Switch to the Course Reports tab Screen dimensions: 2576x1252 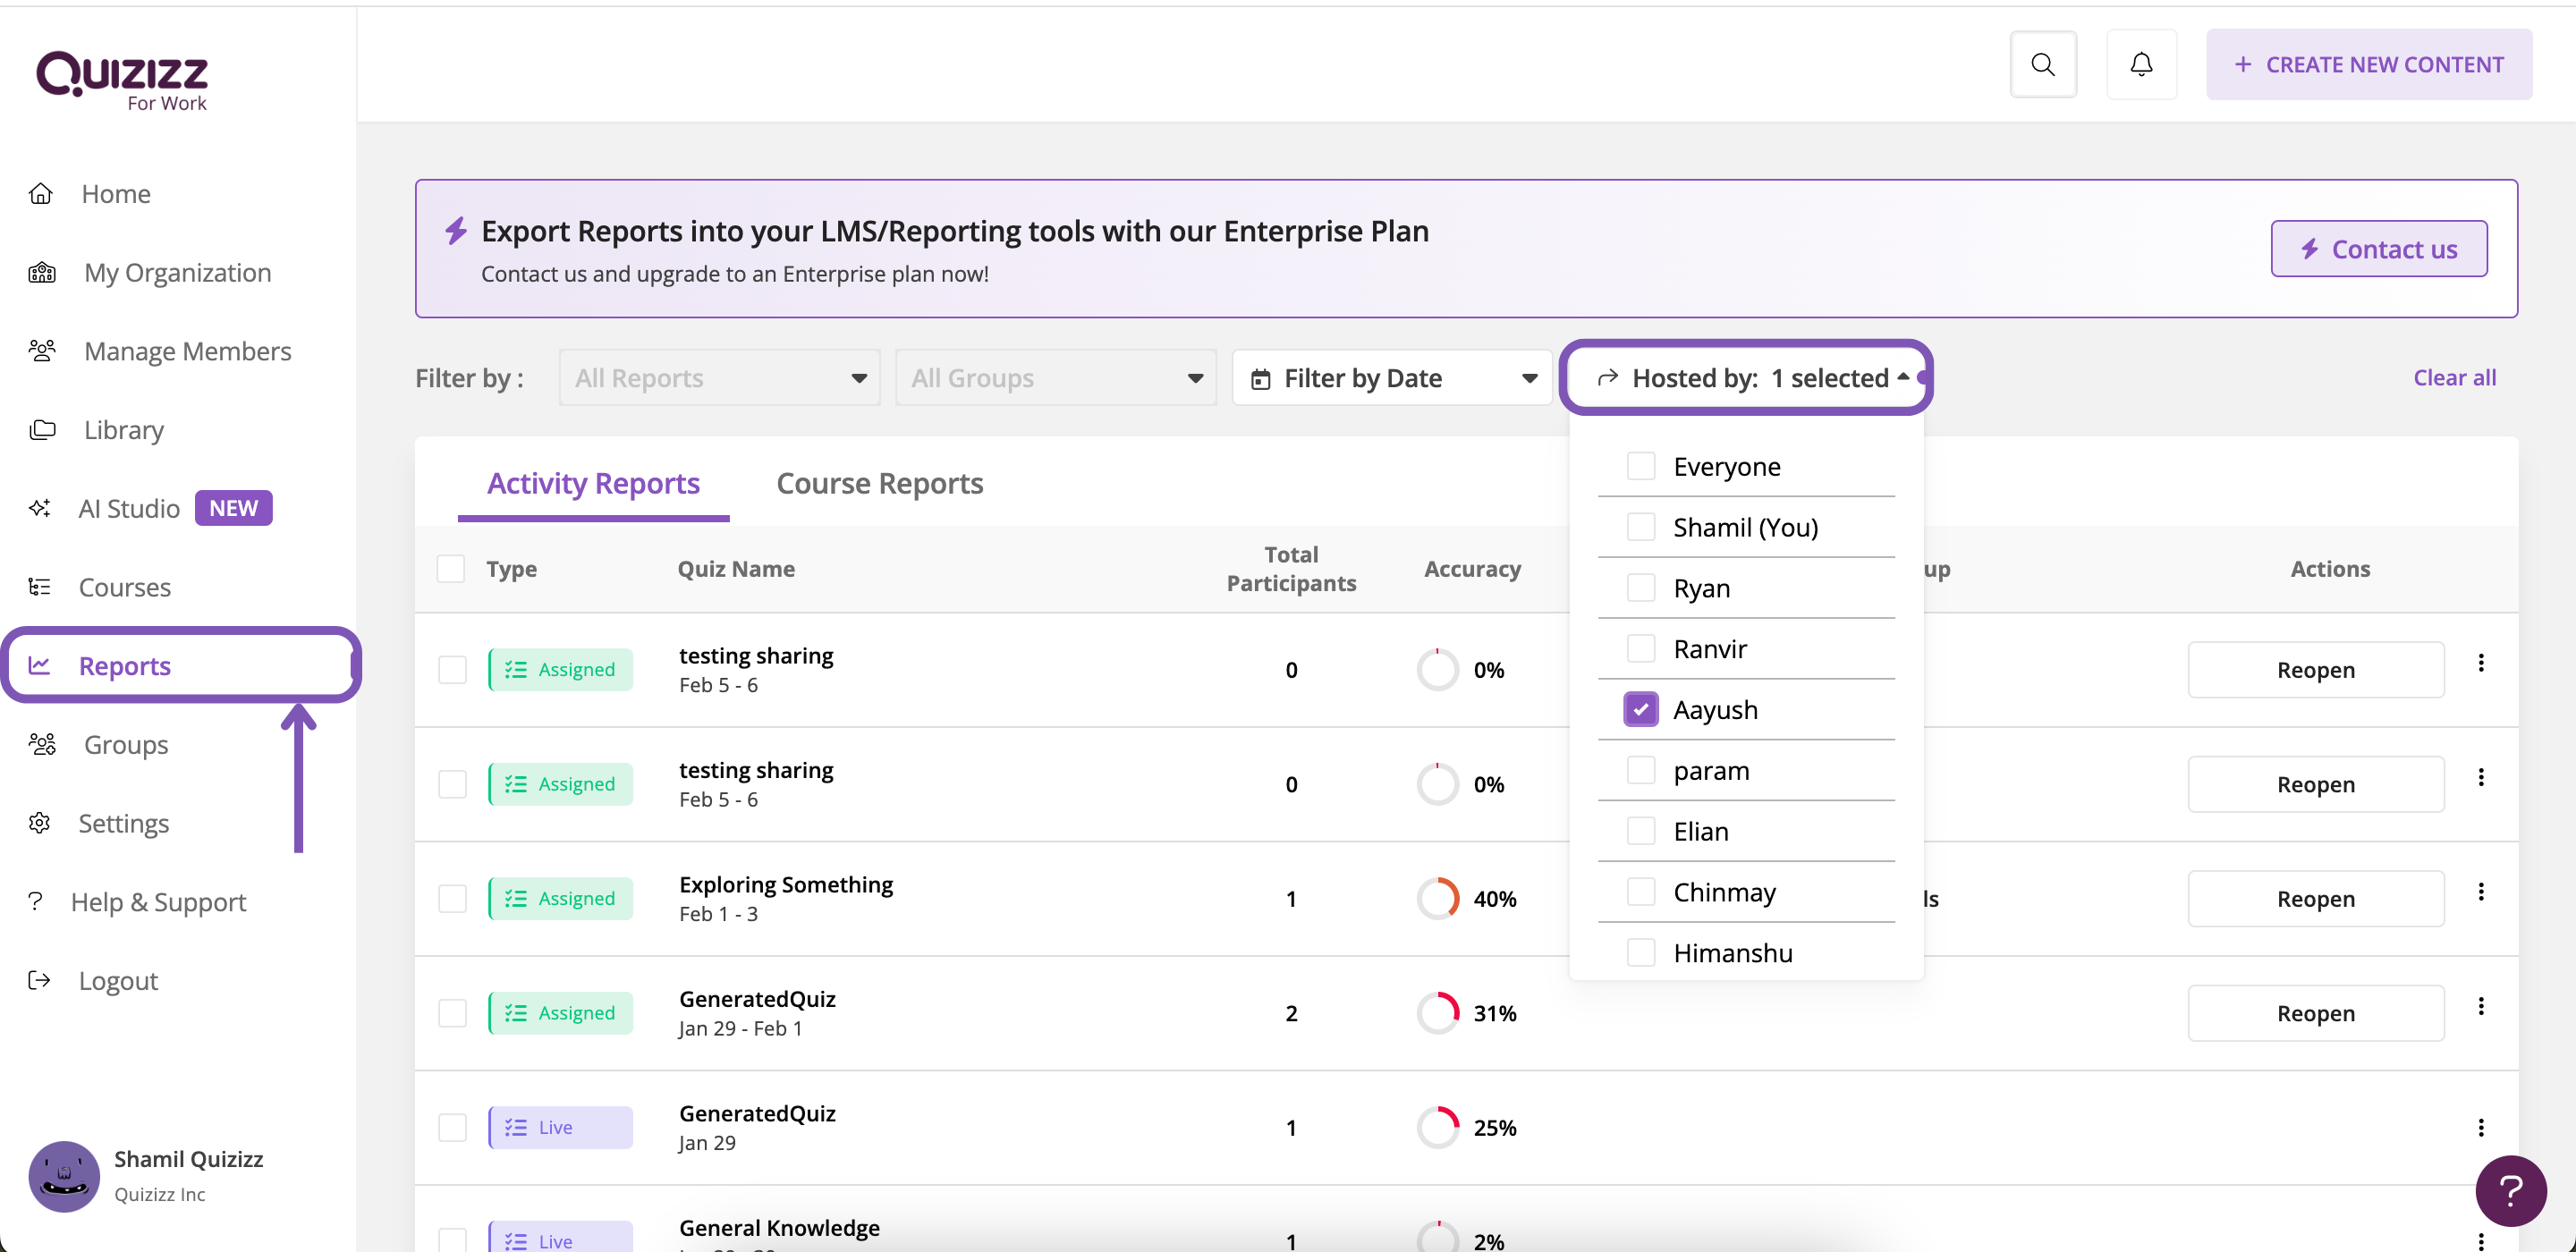[x=880, y=484]
